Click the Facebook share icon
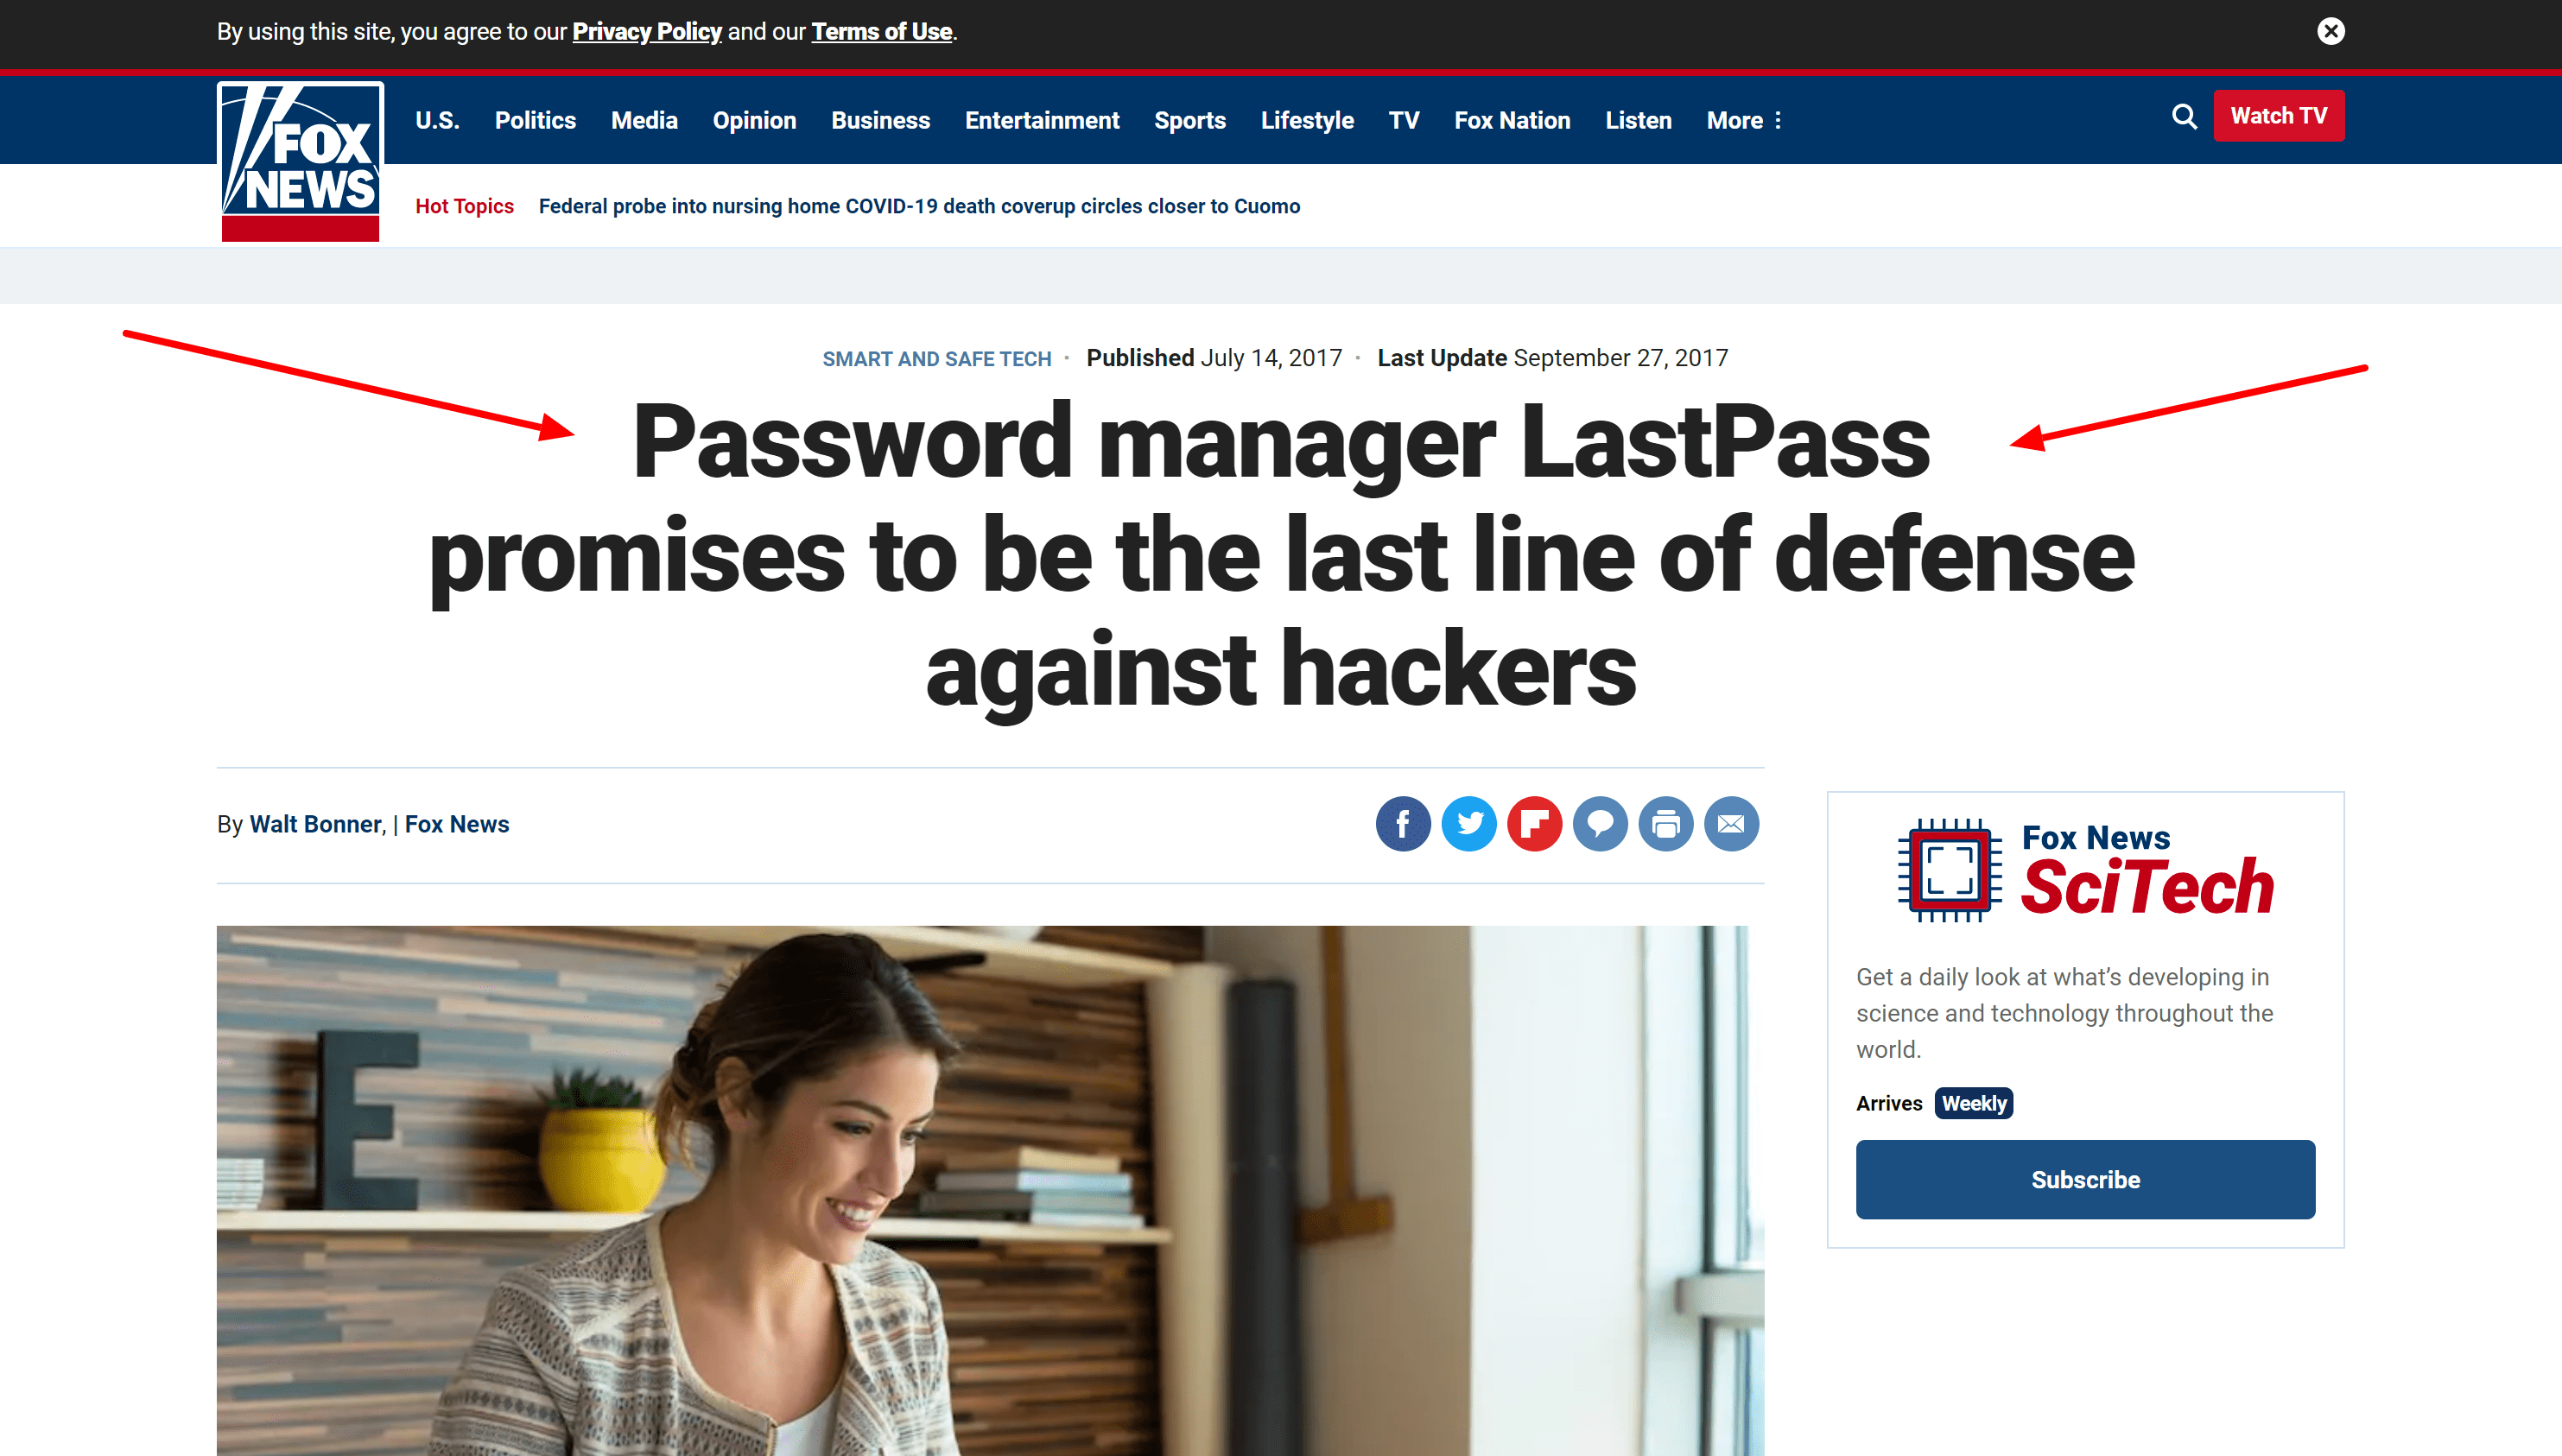Screen dimensions: 2562x1456 (1403, 823)
